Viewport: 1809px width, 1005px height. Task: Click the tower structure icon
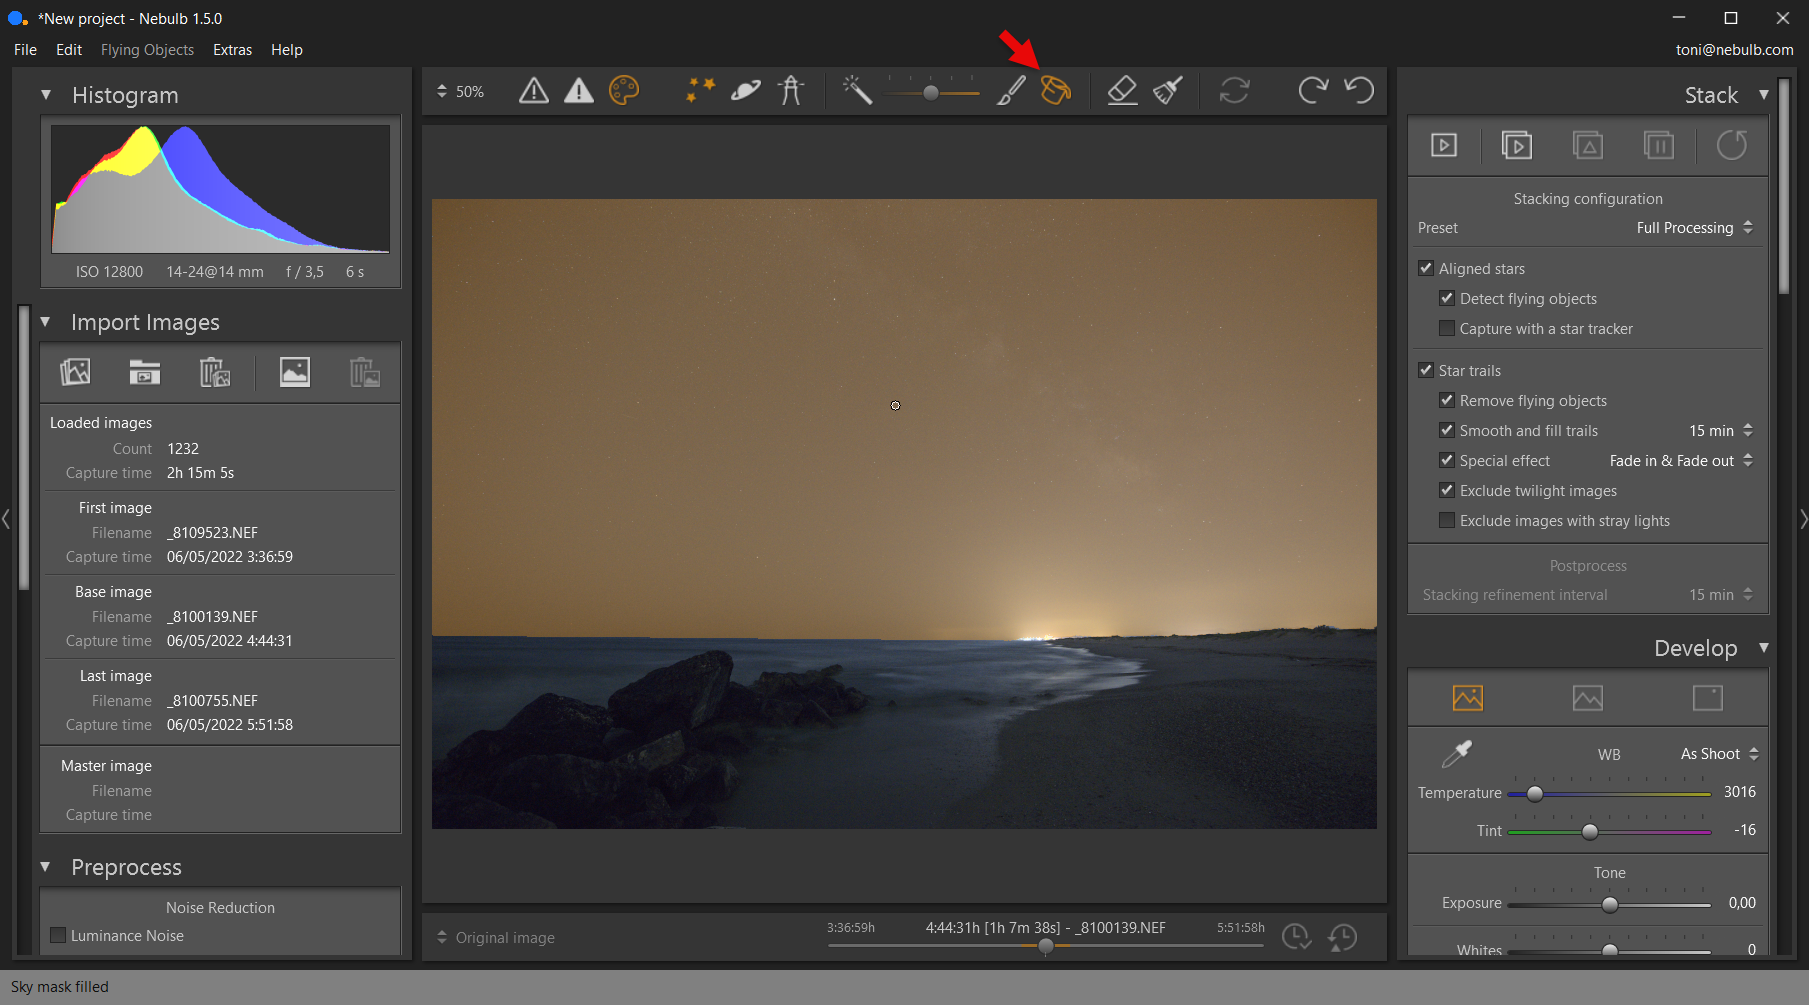coord(791,91)
